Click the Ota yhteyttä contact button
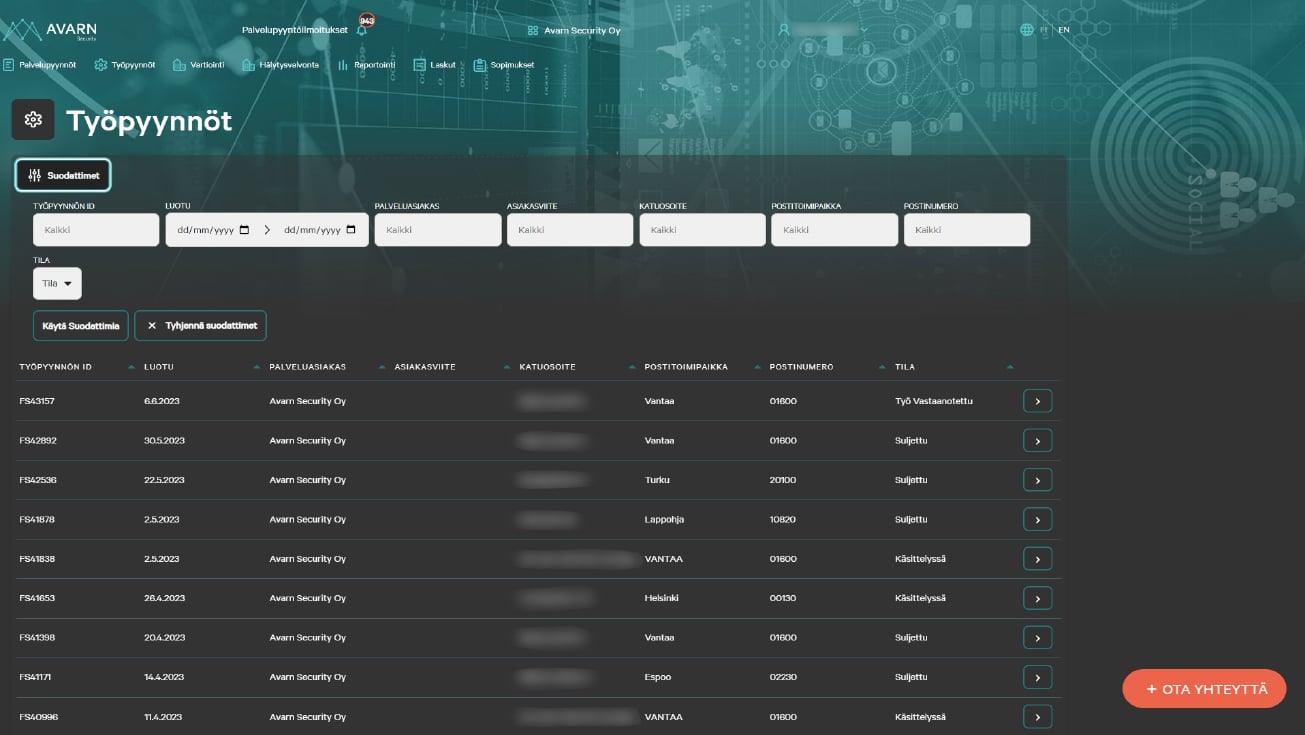The image size is (1305, 735). (1204, 689)
